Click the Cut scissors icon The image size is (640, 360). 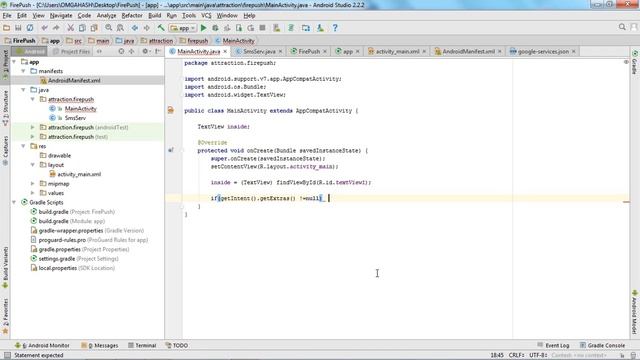[70, 28]
